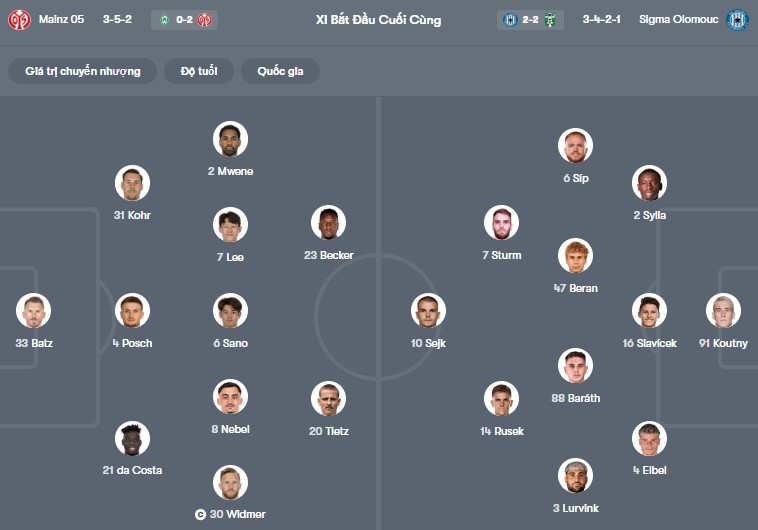Open the 0-2 previous match result
This screenshot has height=530, width=758.
pos(185,20)
